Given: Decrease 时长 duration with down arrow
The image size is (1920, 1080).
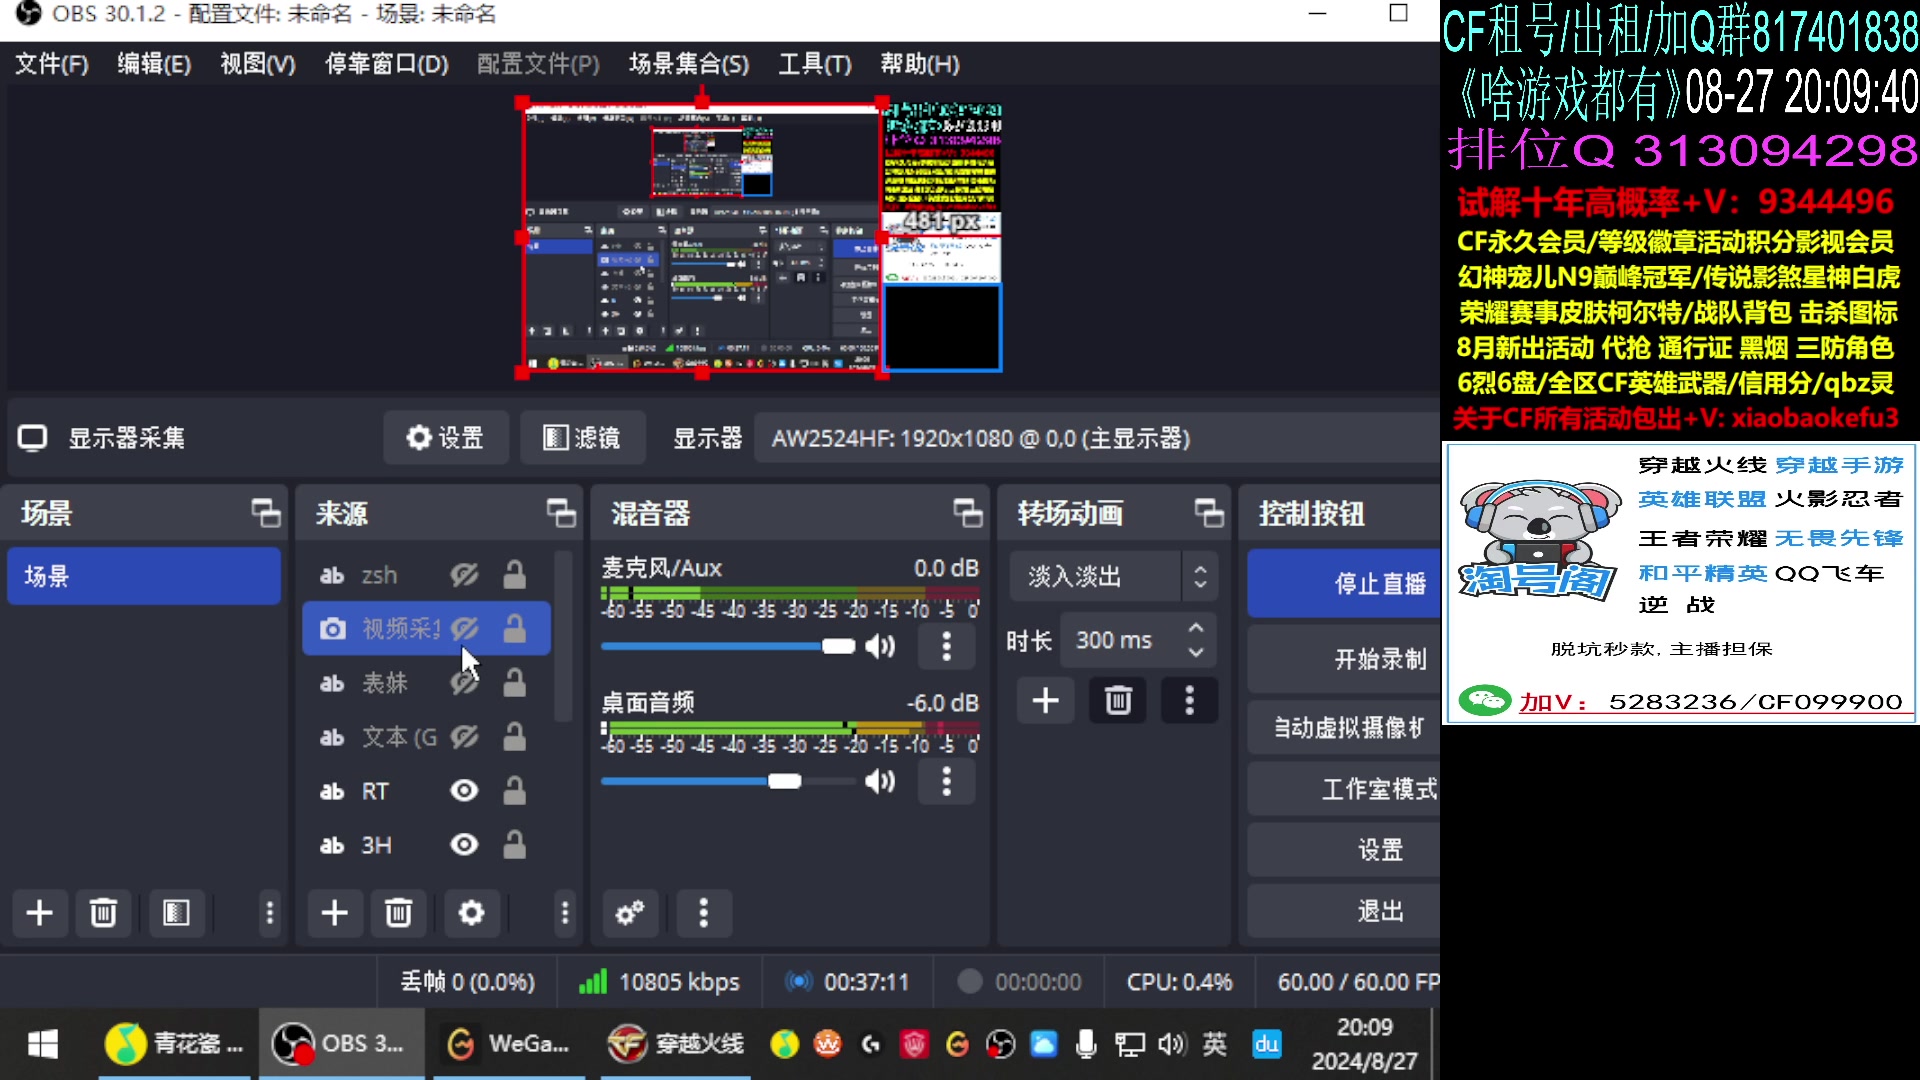Looking at the screenshot, I should (x=1196, y=653).
